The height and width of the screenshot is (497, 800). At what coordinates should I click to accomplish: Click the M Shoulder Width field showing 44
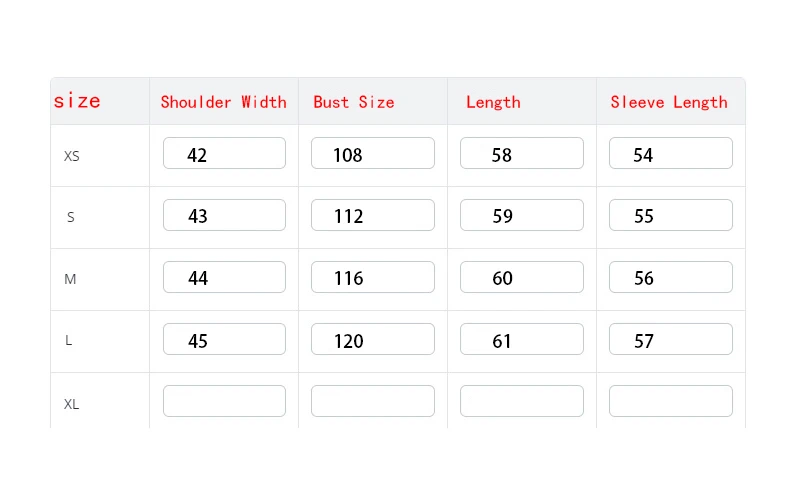(x=224, y=278)
